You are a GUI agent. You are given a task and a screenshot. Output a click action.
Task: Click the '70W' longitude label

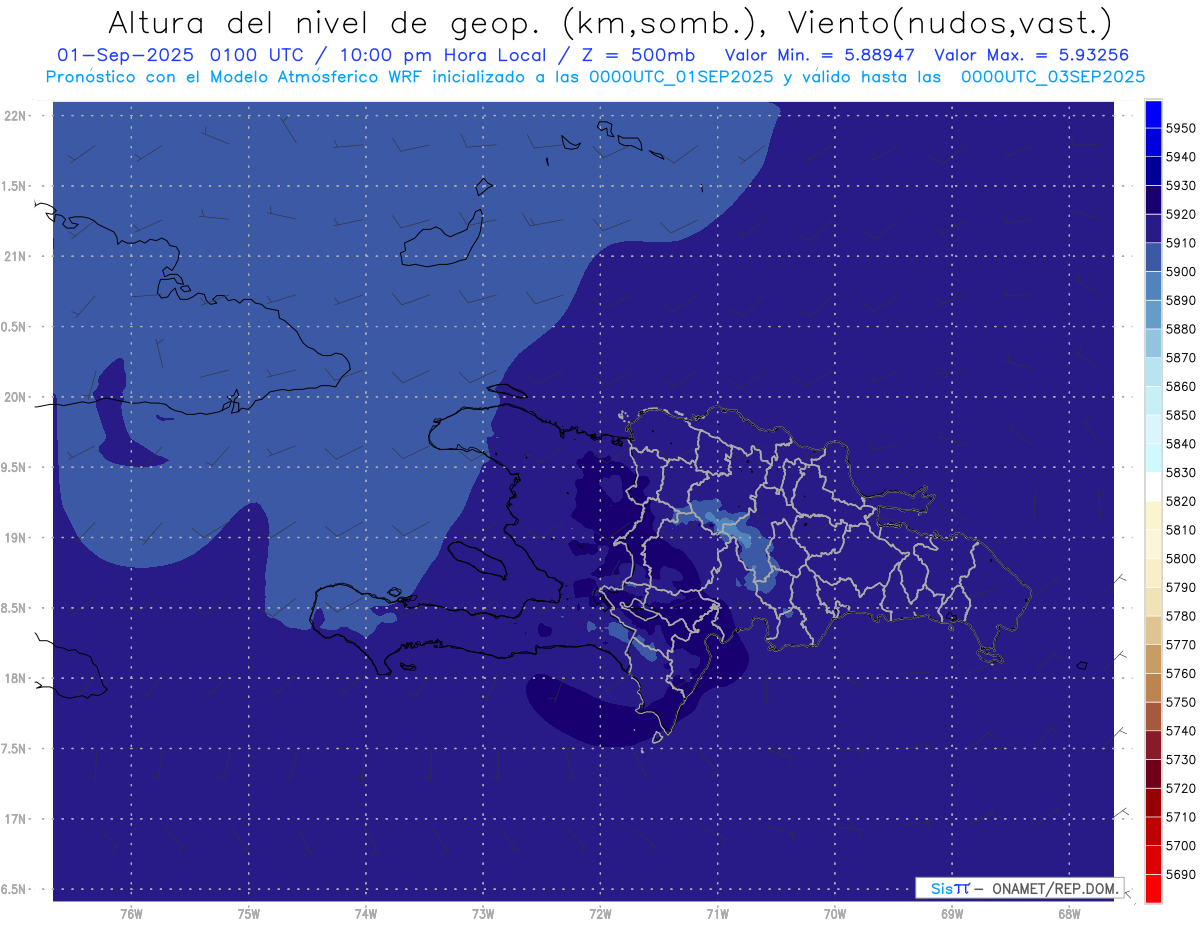click(x=834, y=914)
